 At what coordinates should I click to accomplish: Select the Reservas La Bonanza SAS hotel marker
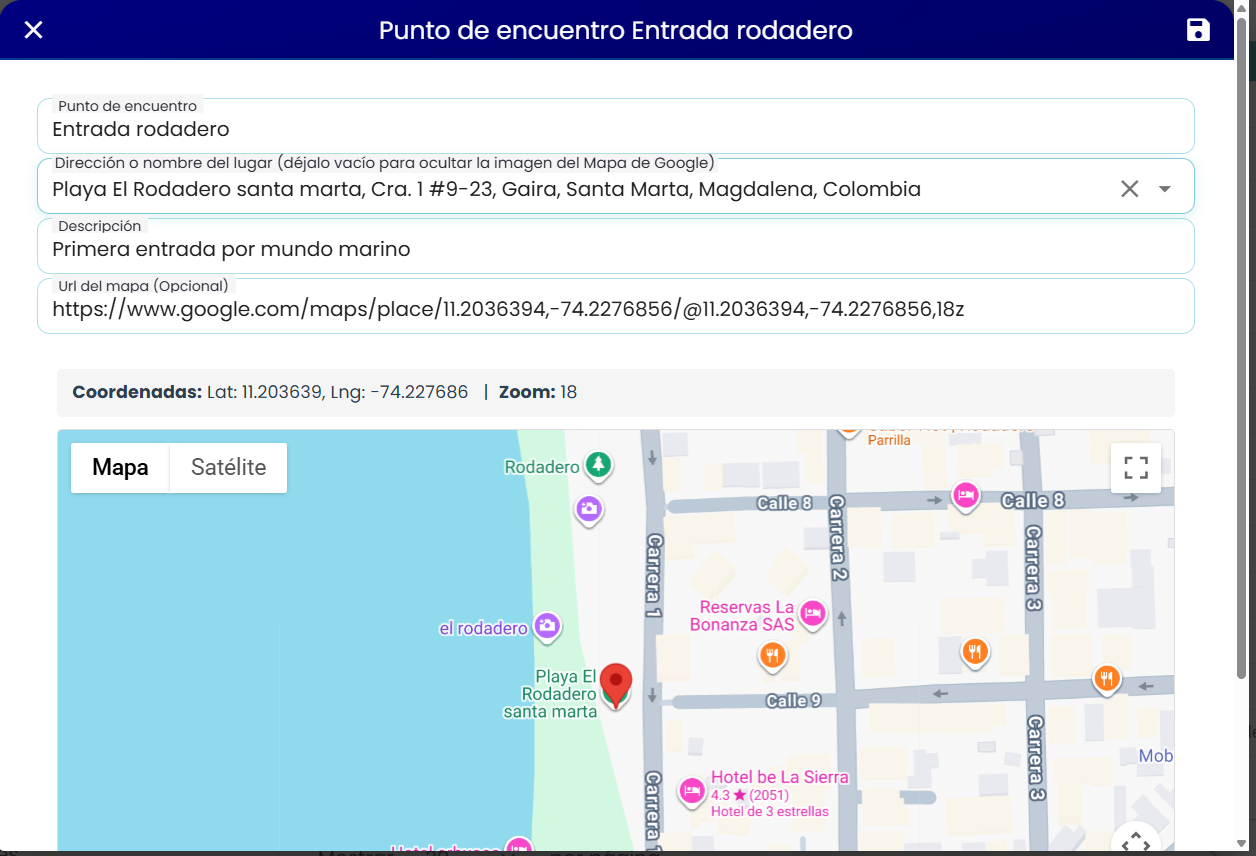tap(813, 614)
